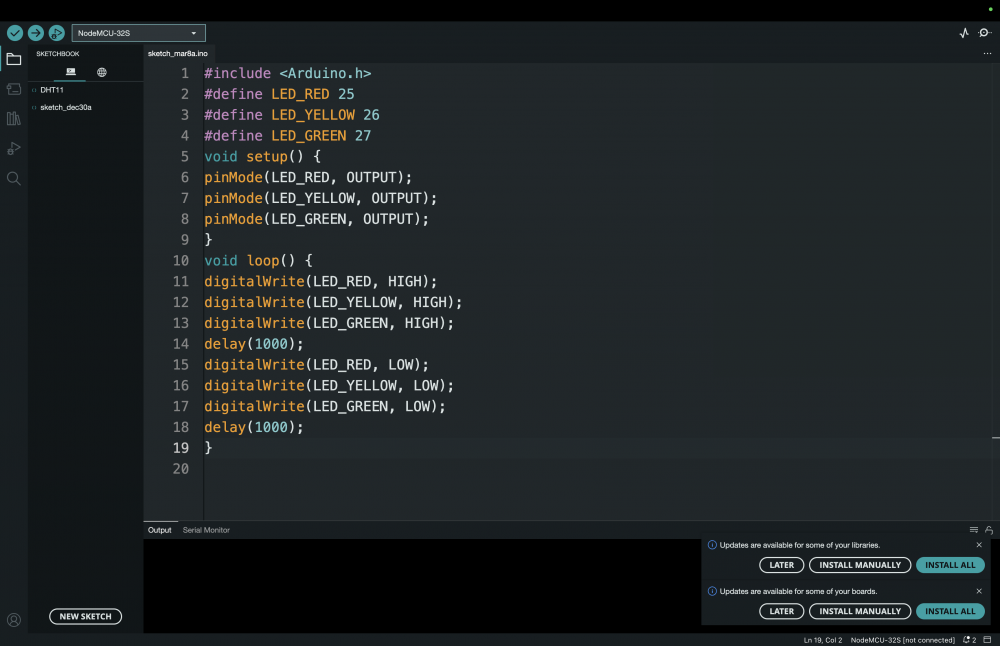Switch to the cloud sketchbook tab
The image size is (1000, 646).
(102, 72)
